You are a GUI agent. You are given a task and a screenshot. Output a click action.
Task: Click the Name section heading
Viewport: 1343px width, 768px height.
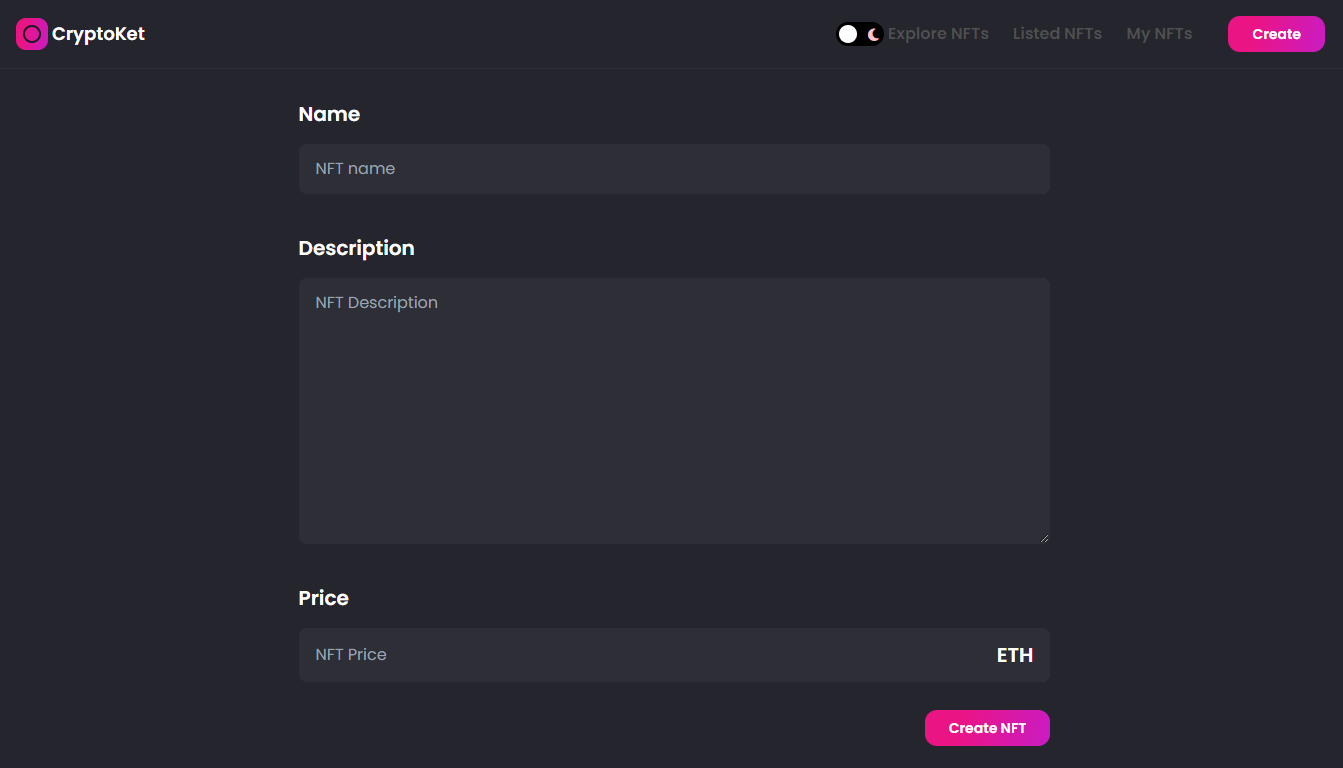coord(329,114)
